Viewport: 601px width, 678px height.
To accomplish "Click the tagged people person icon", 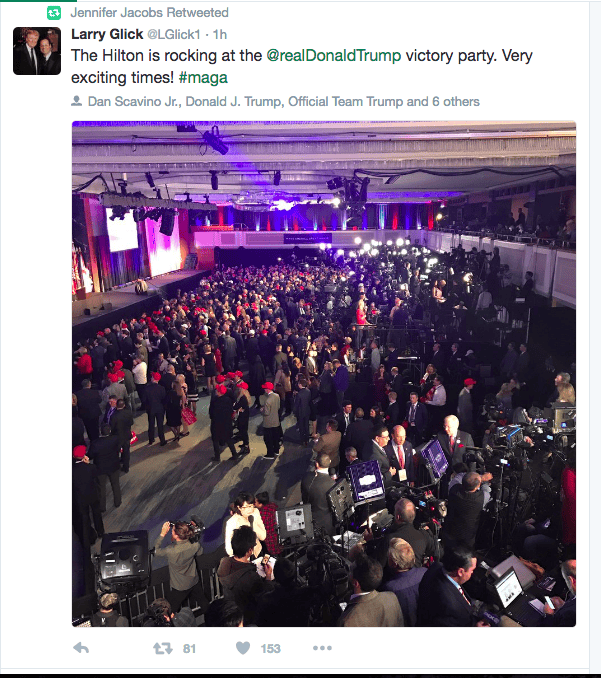I will tap(76, 101).
